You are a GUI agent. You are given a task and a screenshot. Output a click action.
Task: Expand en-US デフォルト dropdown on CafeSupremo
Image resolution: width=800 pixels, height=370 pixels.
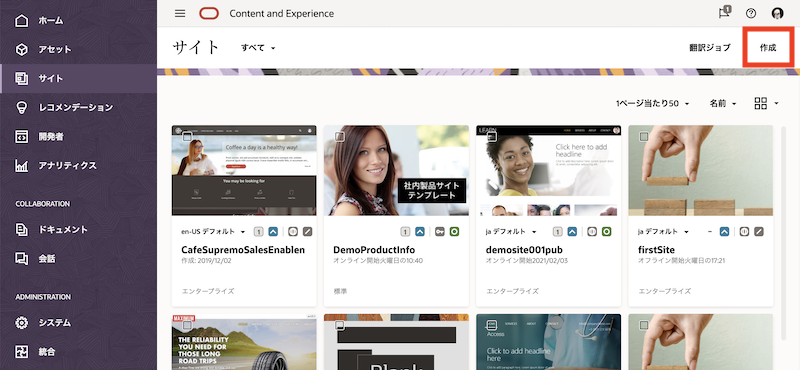[213, 232]
